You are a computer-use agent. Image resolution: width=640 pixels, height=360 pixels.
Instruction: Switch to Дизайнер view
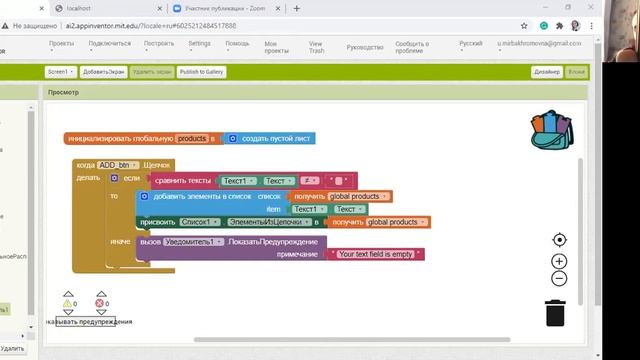(547, 72)
